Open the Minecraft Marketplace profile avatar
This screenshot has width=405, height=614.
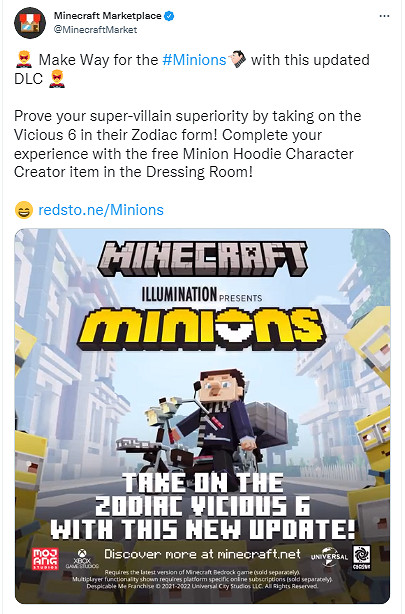tap(30, 22)
